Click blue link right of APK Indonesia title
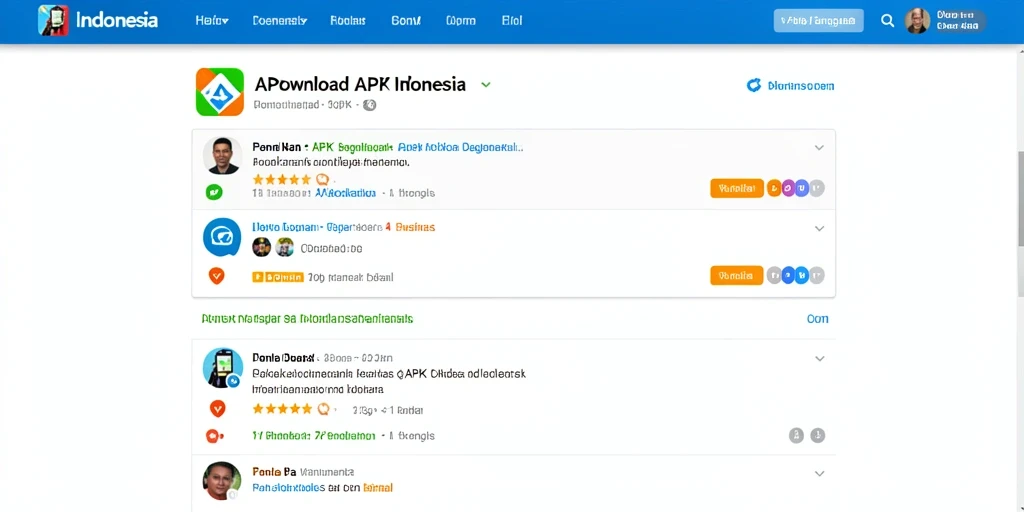The image size is (1024, 512). (x=801, y=86)
